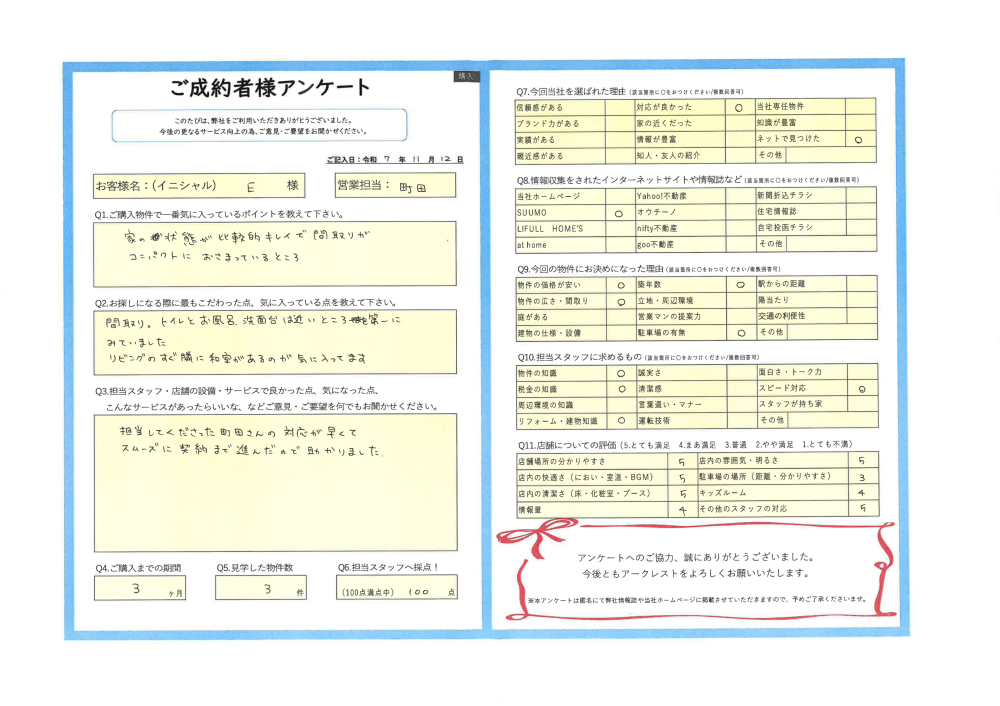Tick the empty 信頼感がある box
The width and height of the screenshot is (1000, 706).
[619, 107]
